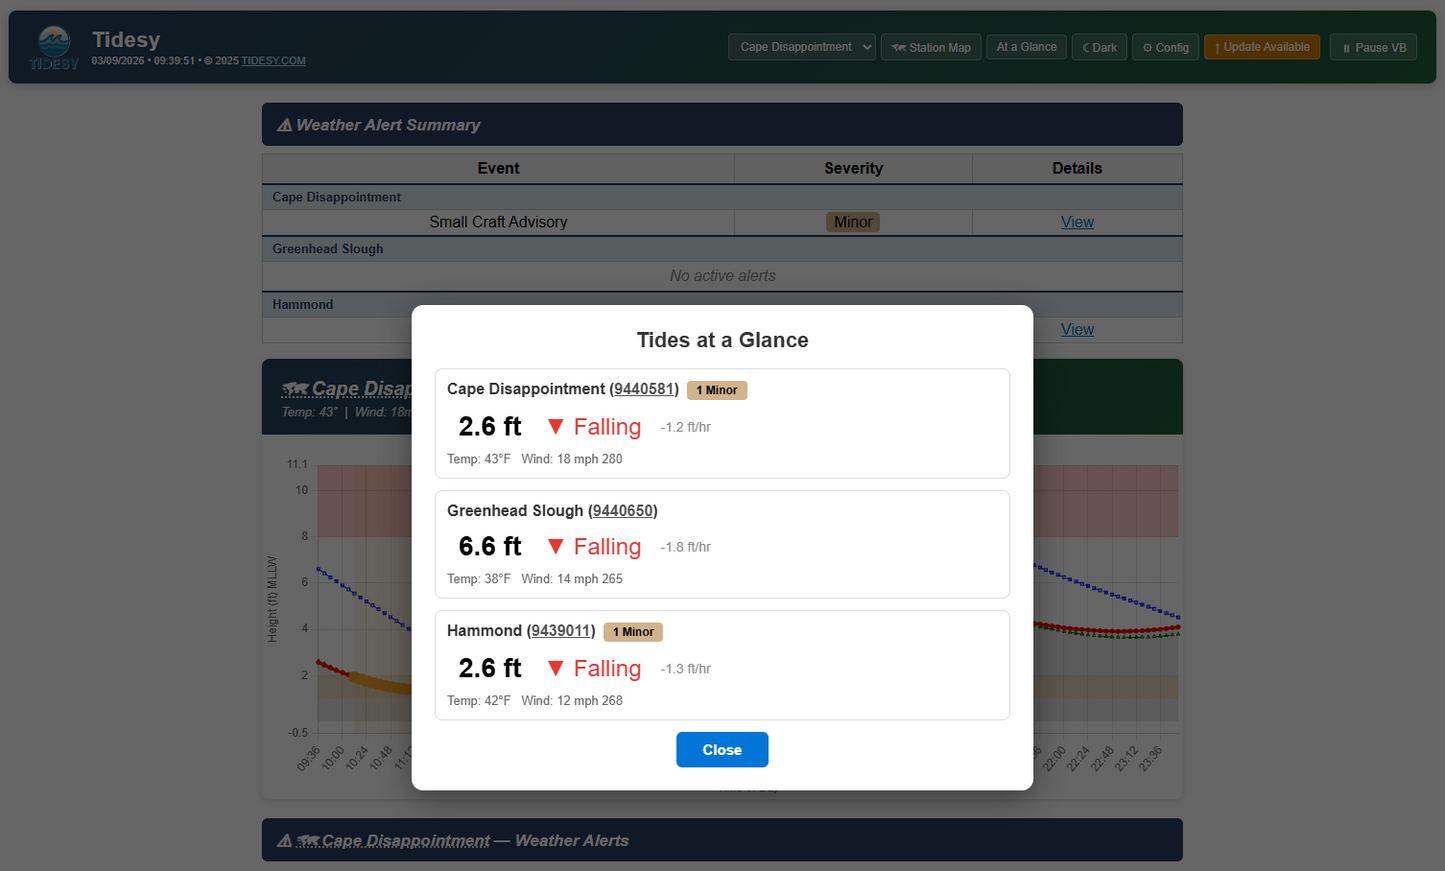Click the Minor severity tag in alert table
This screenshot has width=1445, height=871.
pos(853,222)
